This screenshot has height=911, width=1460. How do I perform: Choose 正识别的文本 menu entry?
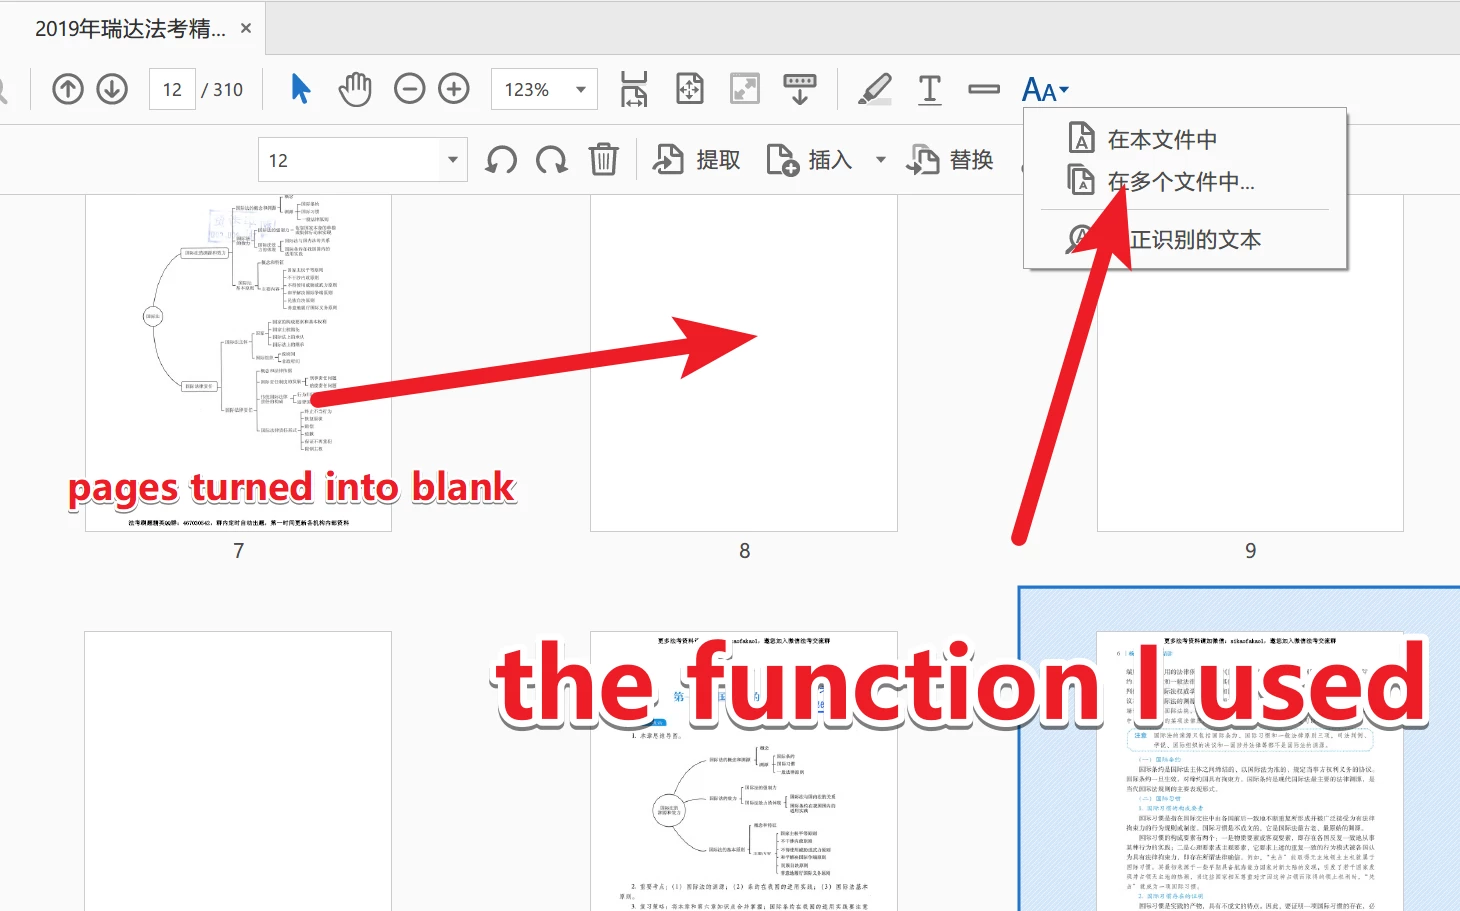[1164, 239]
